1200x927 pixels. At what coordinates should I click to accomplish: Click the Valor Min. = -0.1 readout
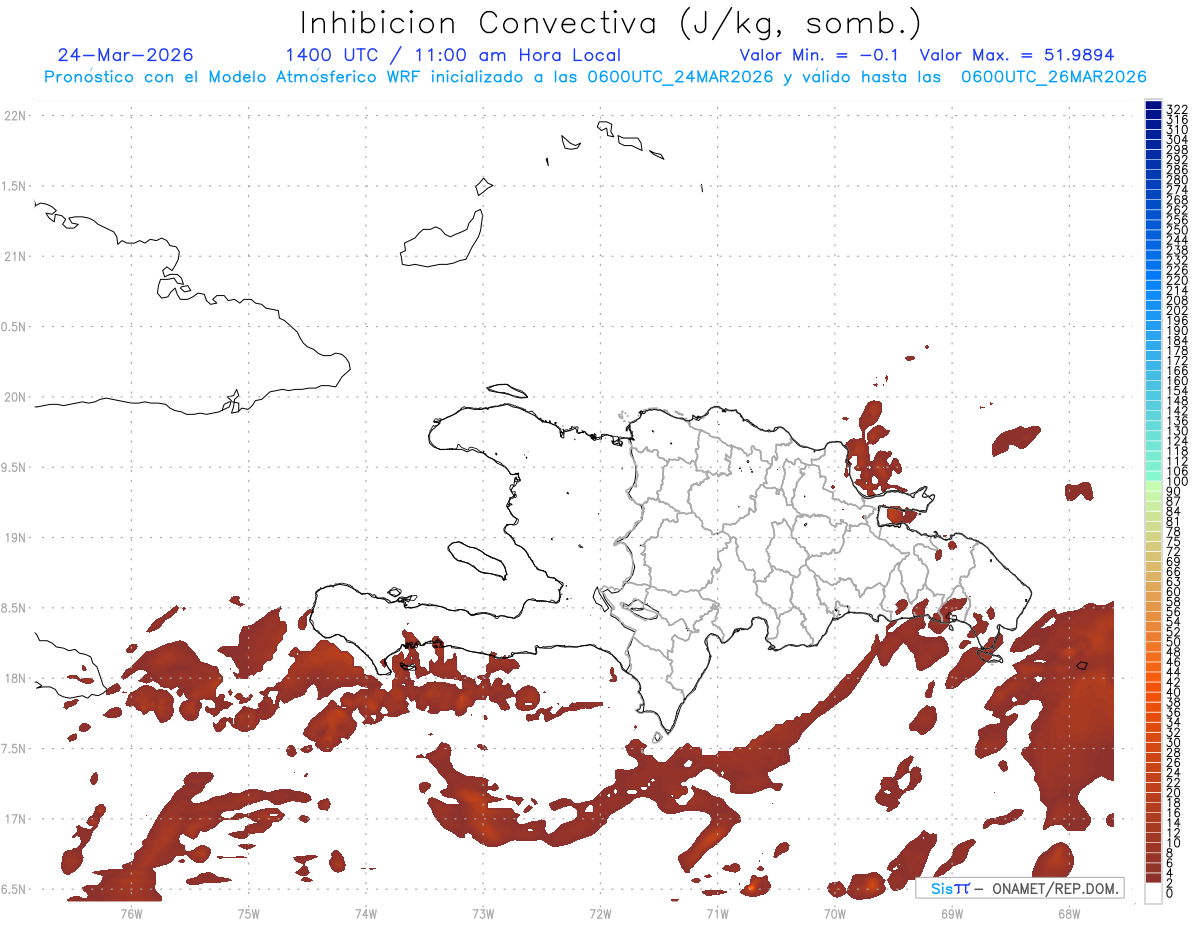[x=822, y=55]
